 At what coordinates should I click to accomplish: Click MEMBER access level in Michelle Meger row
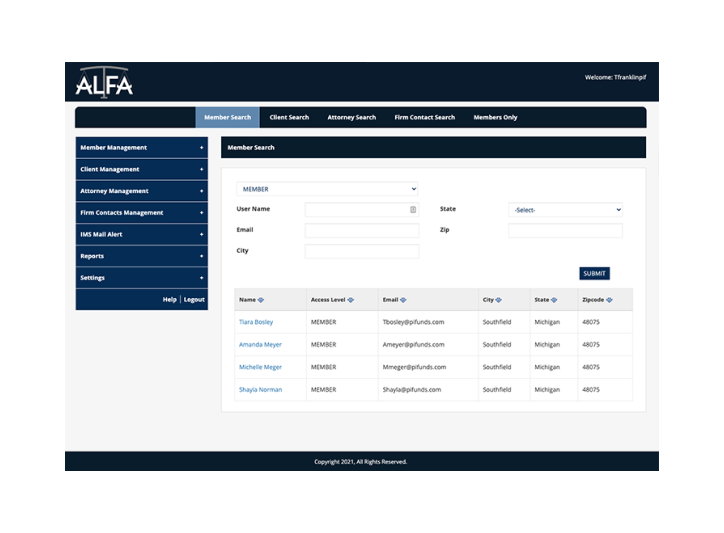coord(323,367)
